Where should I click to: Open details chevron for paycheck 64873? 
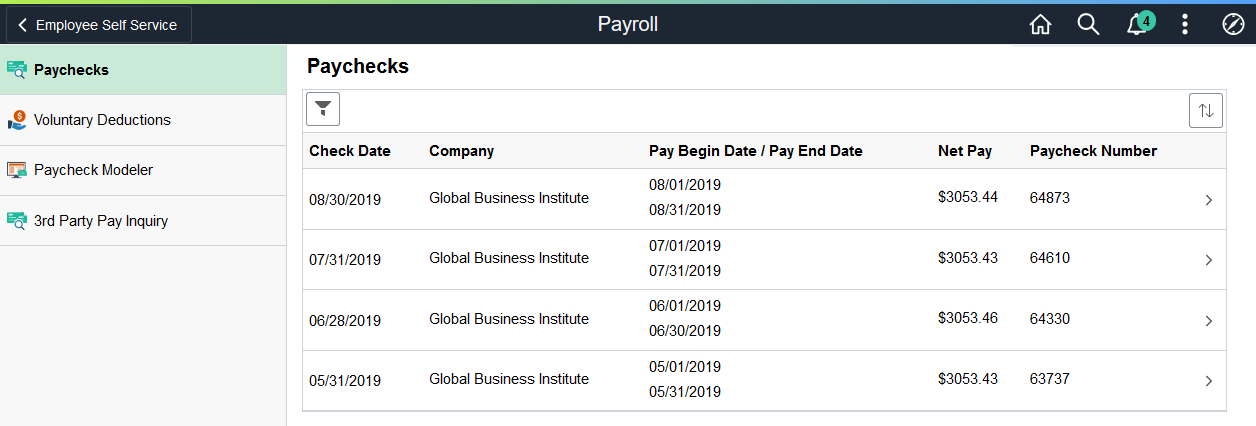(1208, 200)
